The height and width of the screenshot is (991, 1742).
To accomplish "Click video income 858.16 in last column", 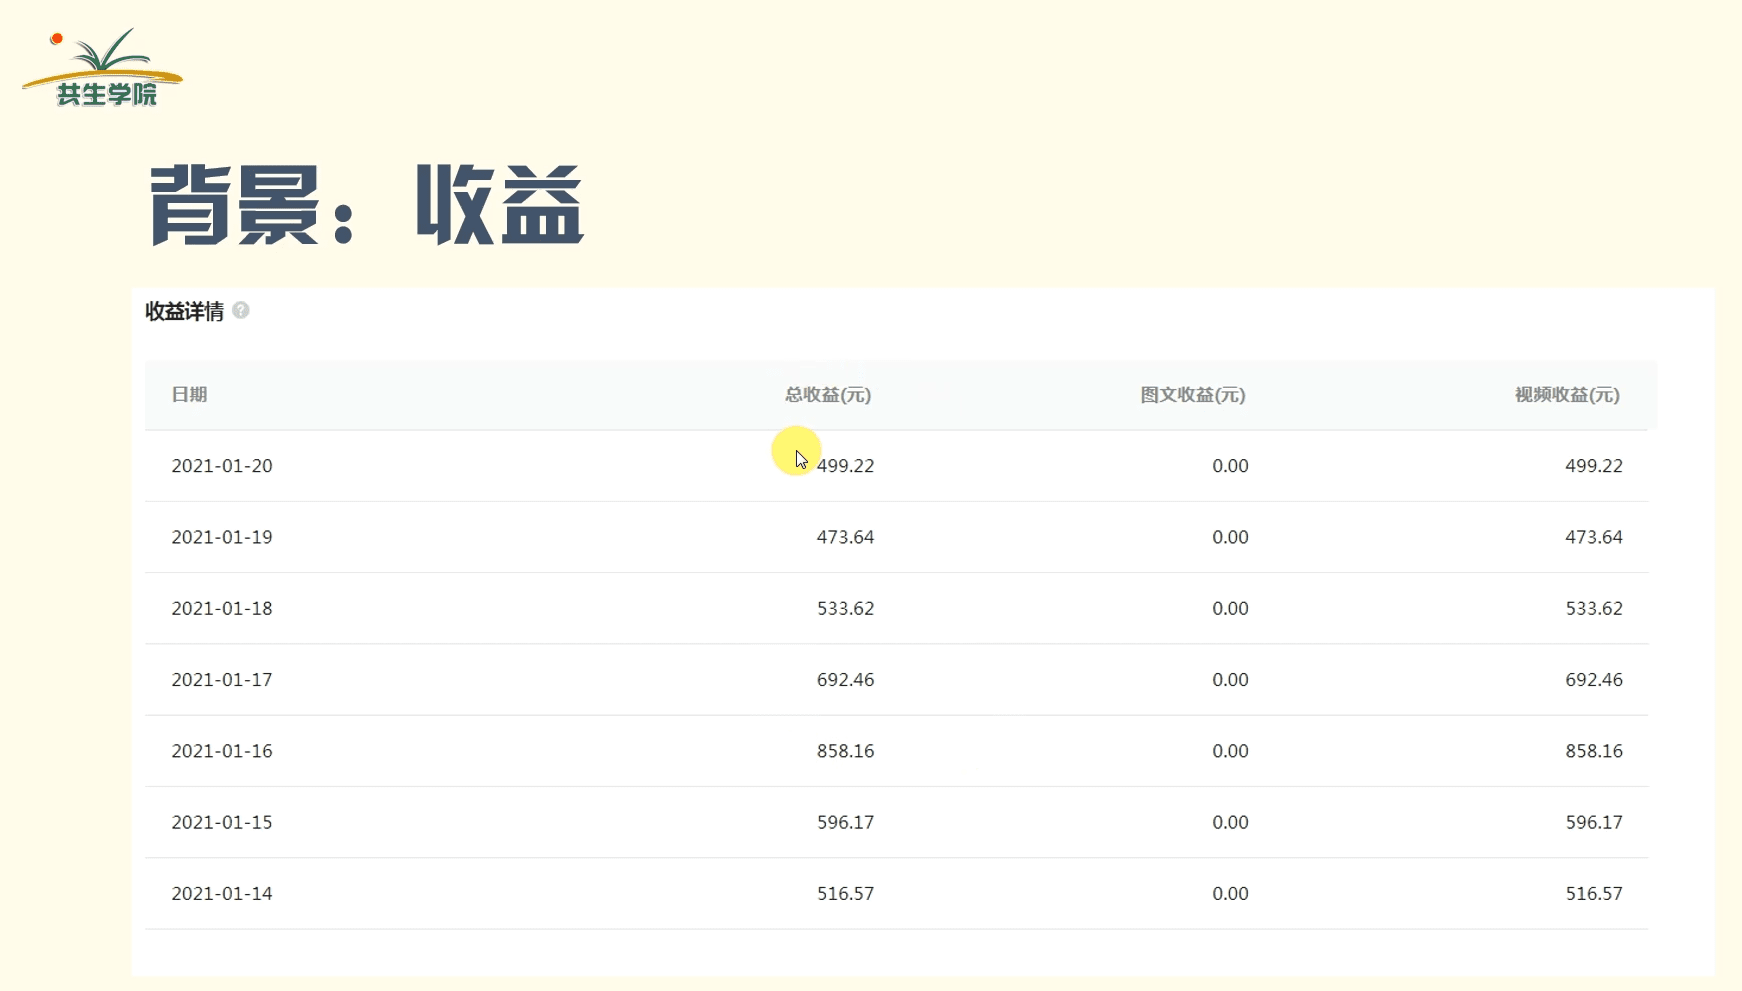I will click(x=1594, y=751).
